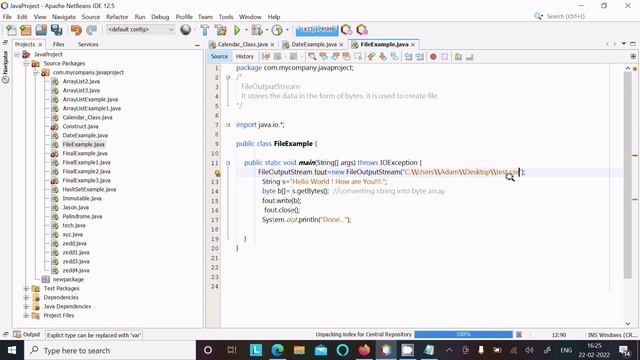Screen dimensions: 640x360
Task: Click the Clean and Build icon
Action: click(x=220, y=30)
